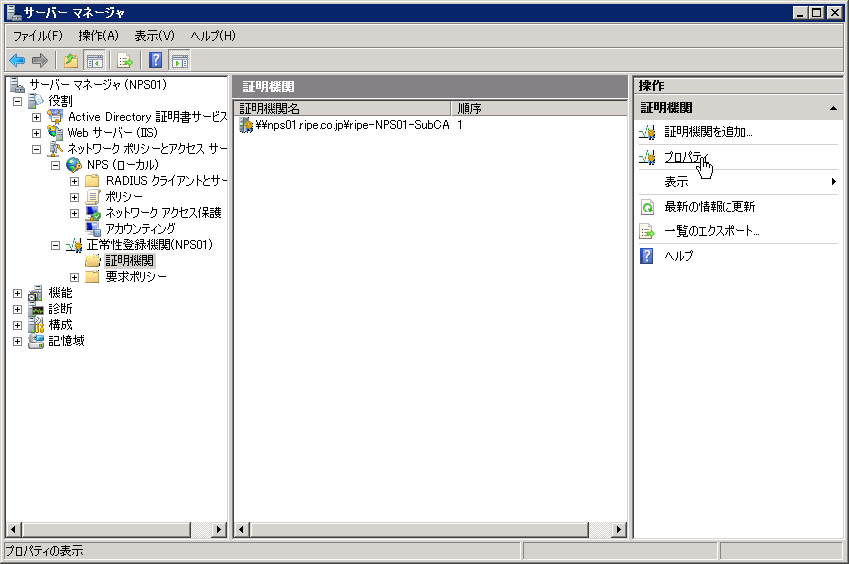Open help via blue question toolbar icon
This screenshot has width=849, height=564.
(155, 60)
